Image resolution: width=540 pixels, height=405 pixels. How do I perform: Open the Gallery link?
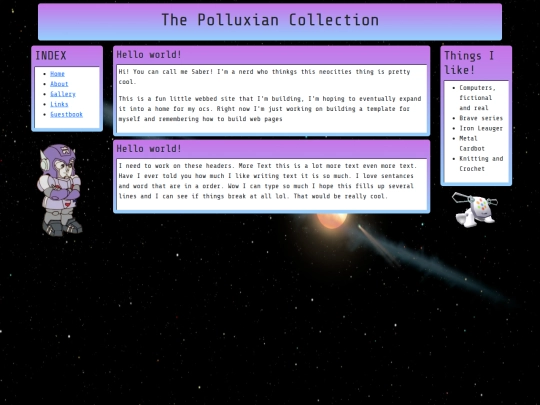(x=63, y=94)
